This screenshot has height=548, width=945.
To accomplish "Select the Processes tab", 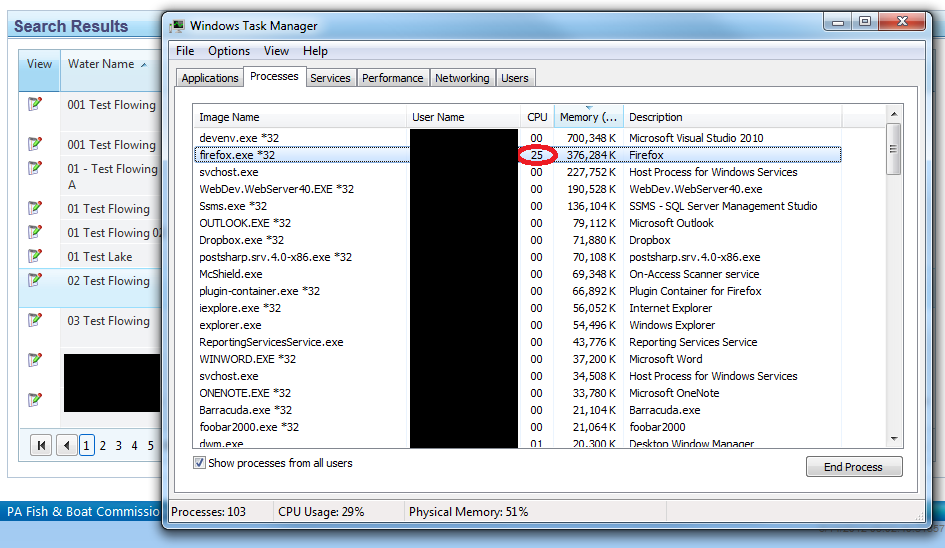I will click(274, 77).
